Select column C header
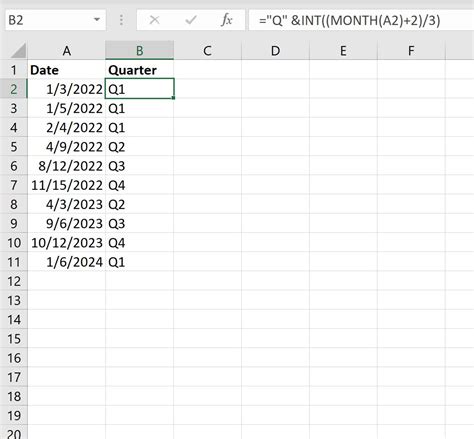 [208, 51]
